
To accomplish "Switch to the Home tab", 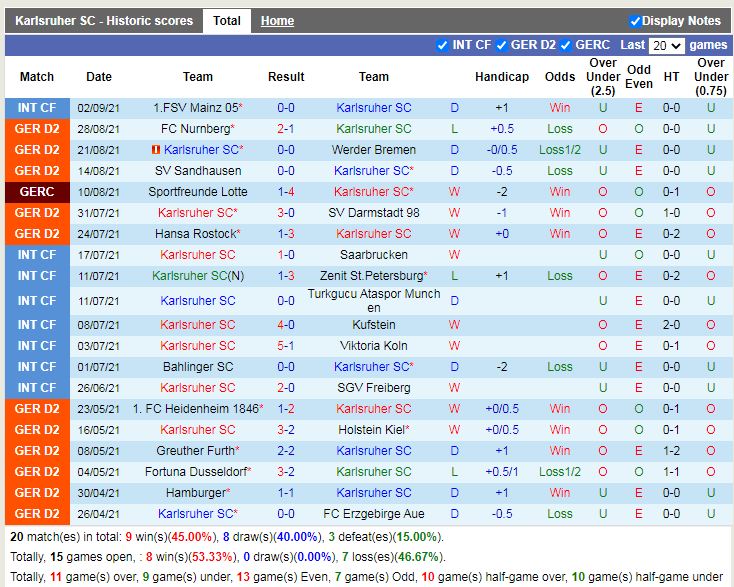I will (277, 21).
